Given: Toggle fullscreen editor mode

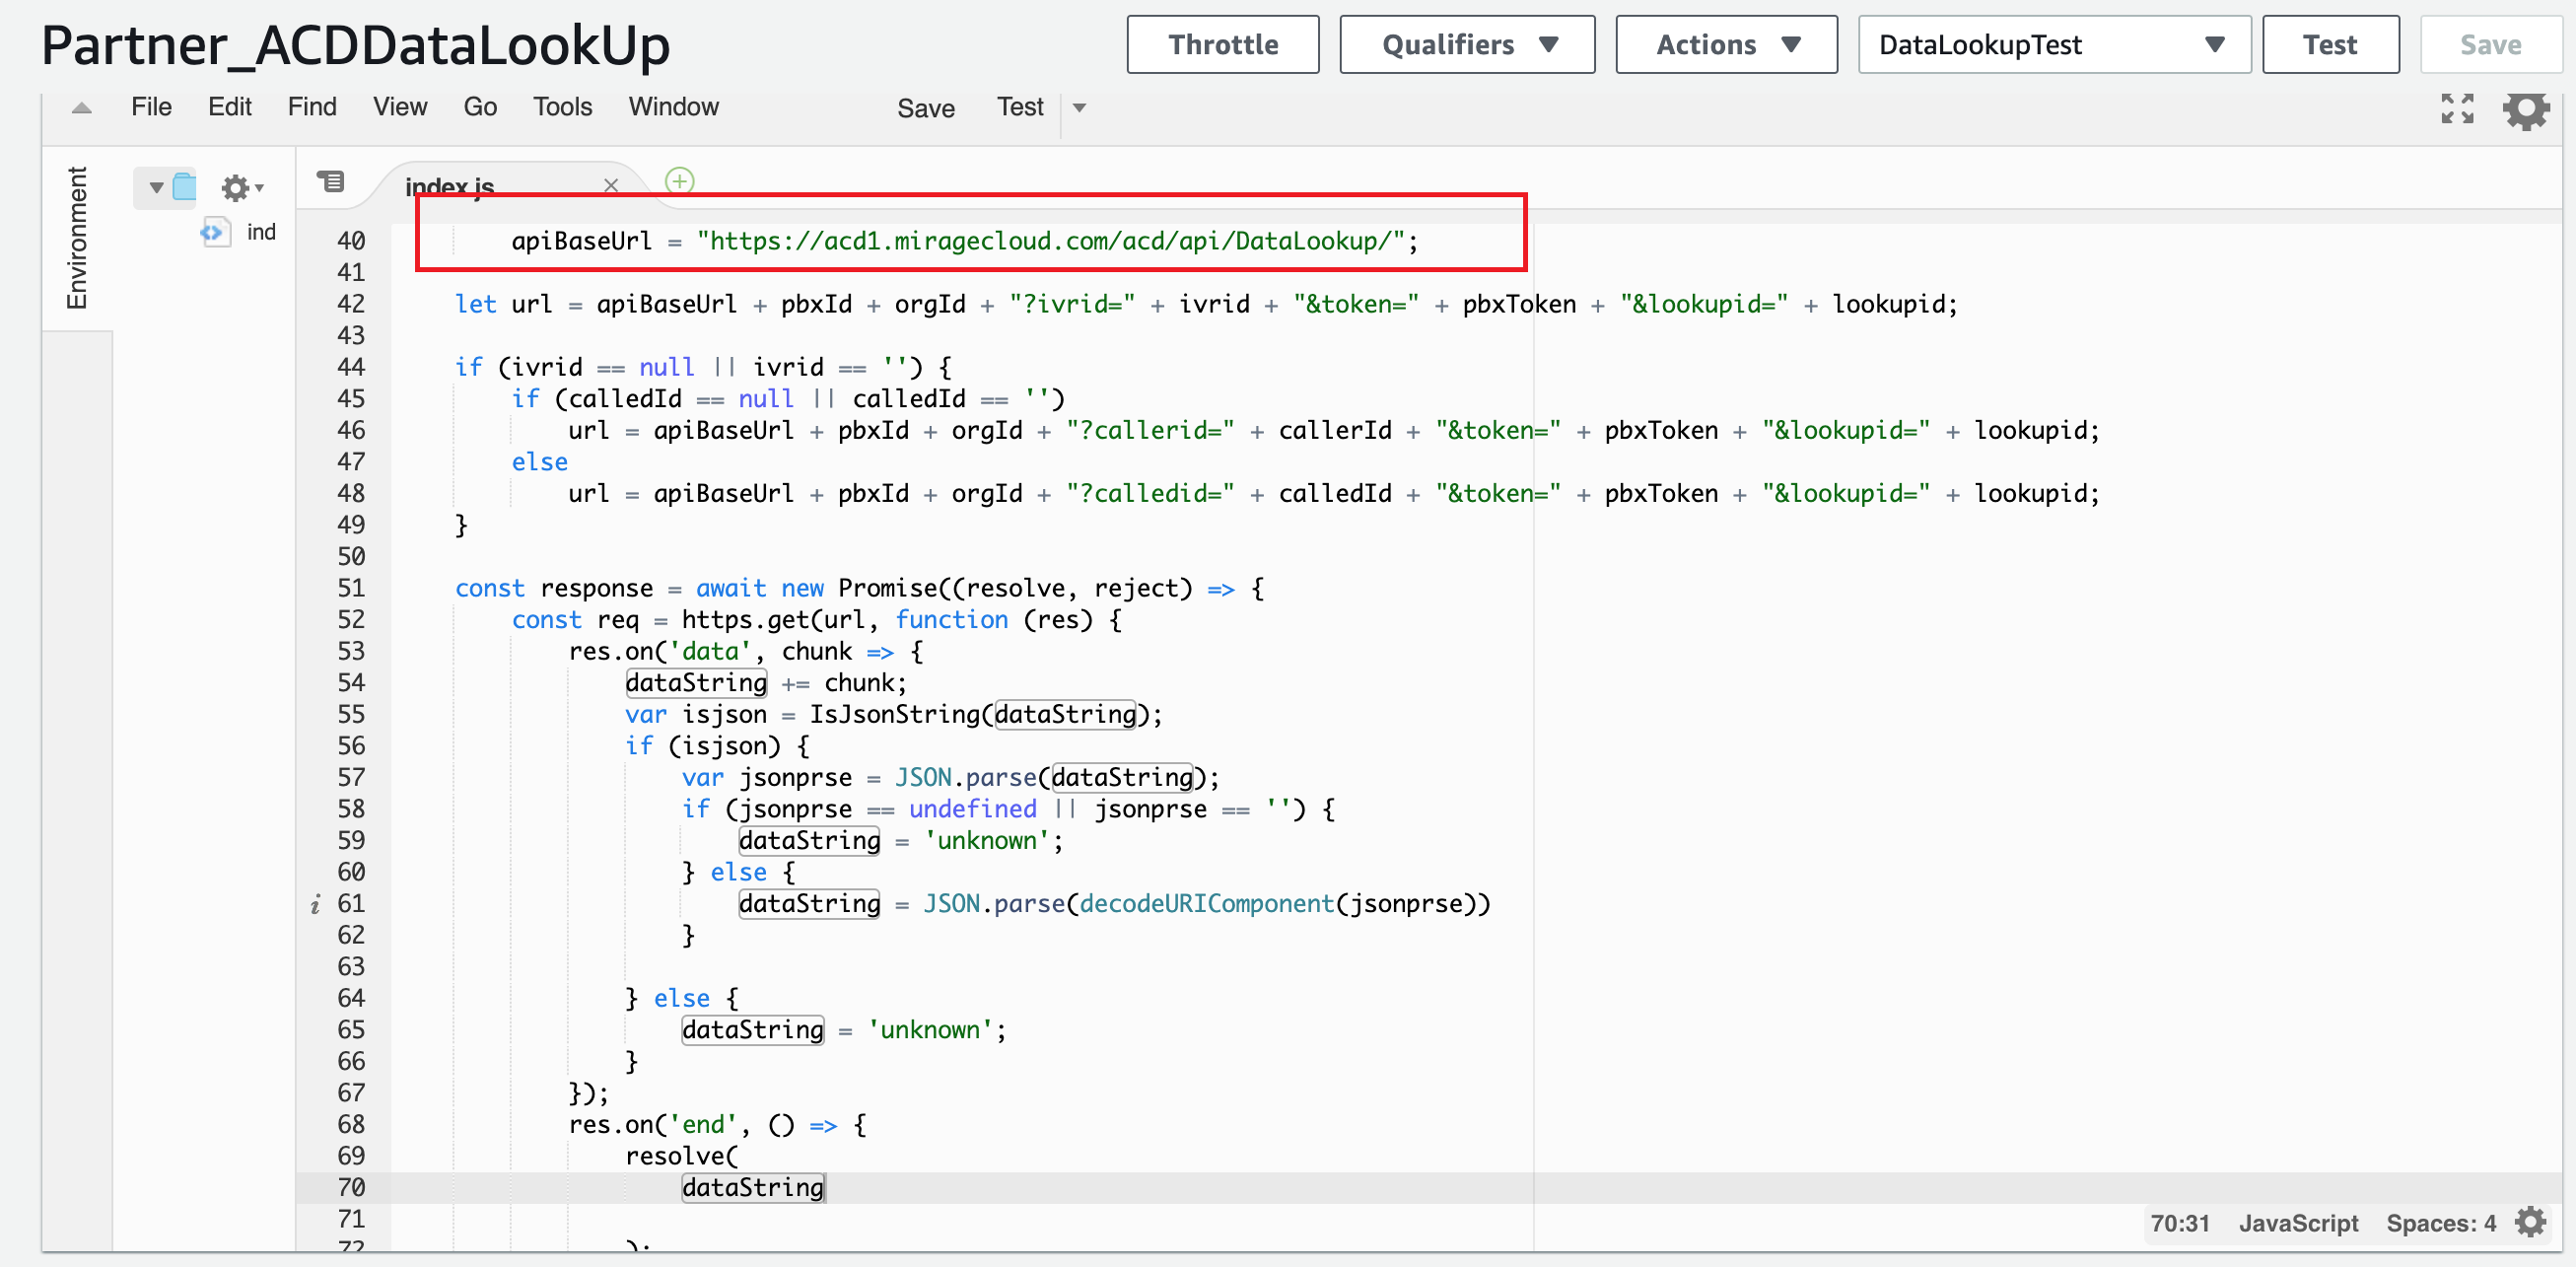Looking at the screenshot, I should point(2457,108).
